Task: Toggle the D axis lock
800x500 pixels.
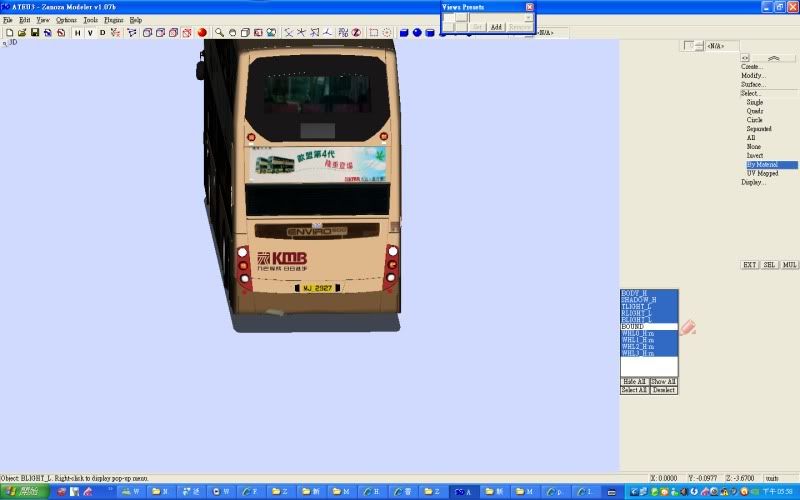Action: (x=103, y=33)
